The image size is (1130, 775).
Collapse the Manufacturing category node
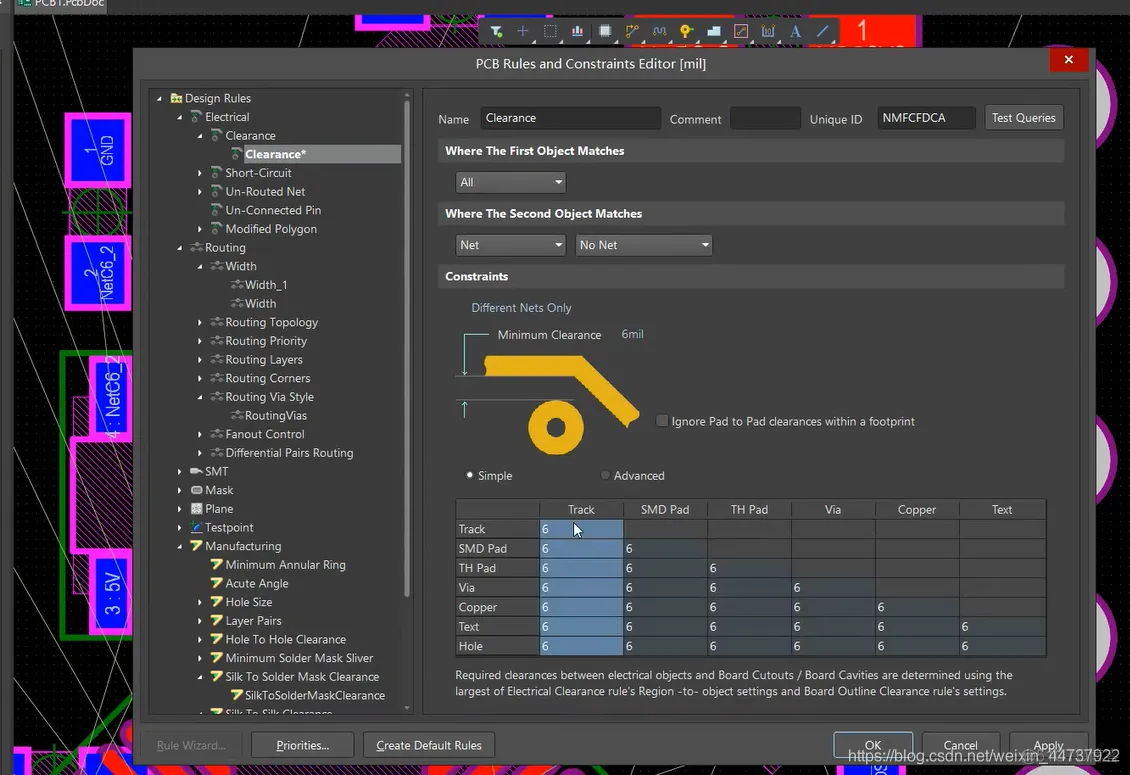coord(179,546)
